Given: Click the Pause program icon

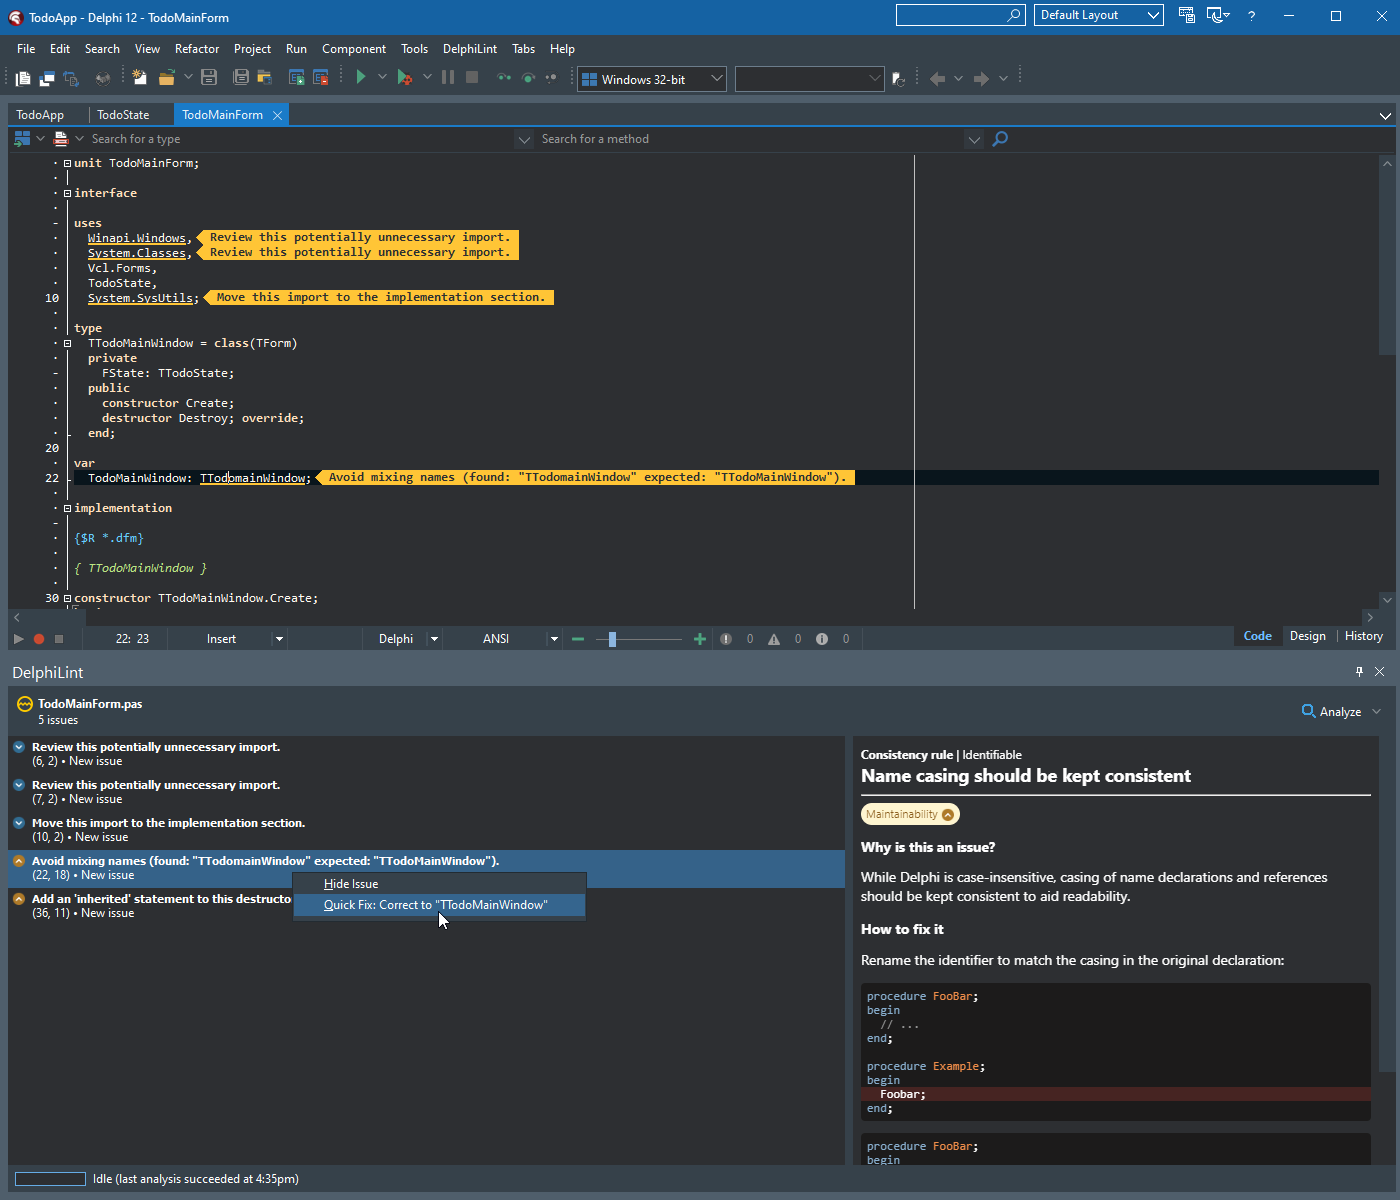Looking at the screenshot, I should (x=448, y=77).
